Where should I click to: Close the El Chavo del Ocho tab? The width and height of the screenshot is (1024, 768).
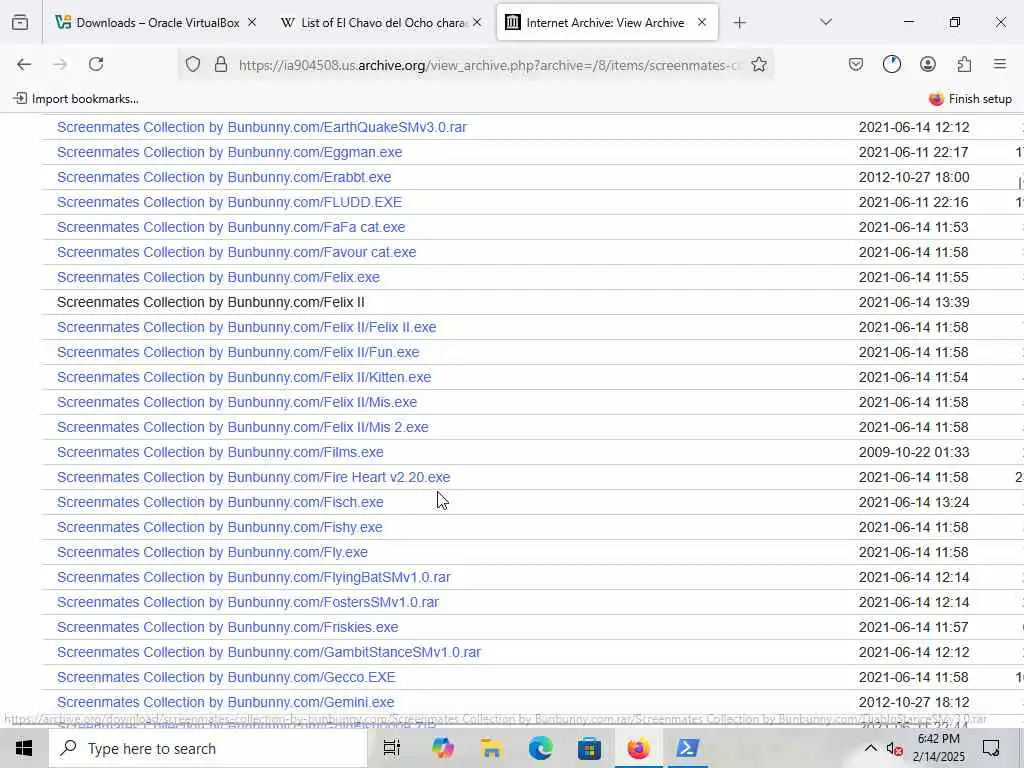pos(477,22)
